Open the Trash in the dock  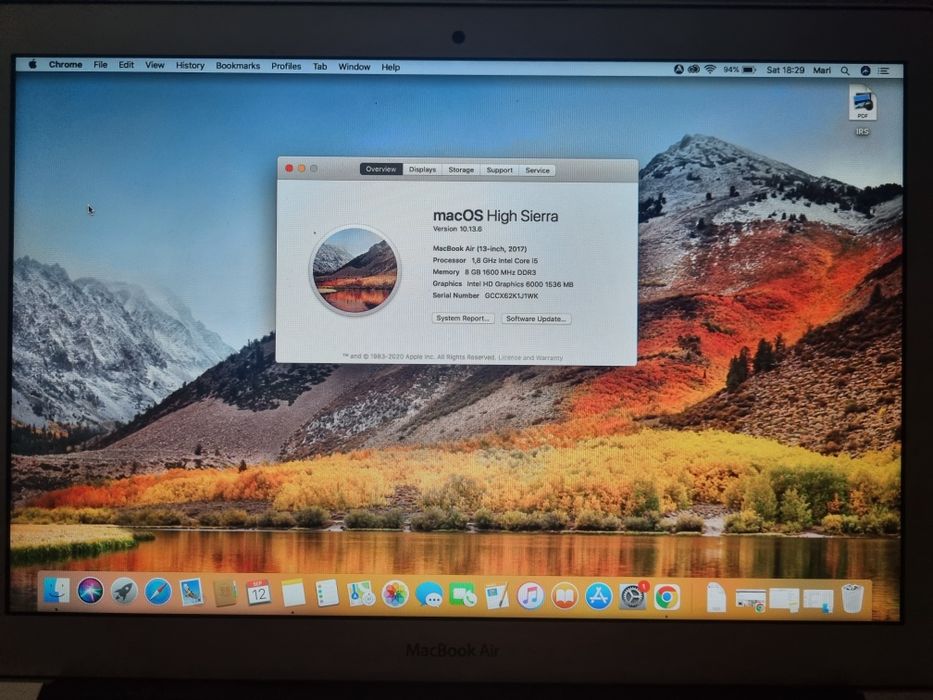[852, 598]
